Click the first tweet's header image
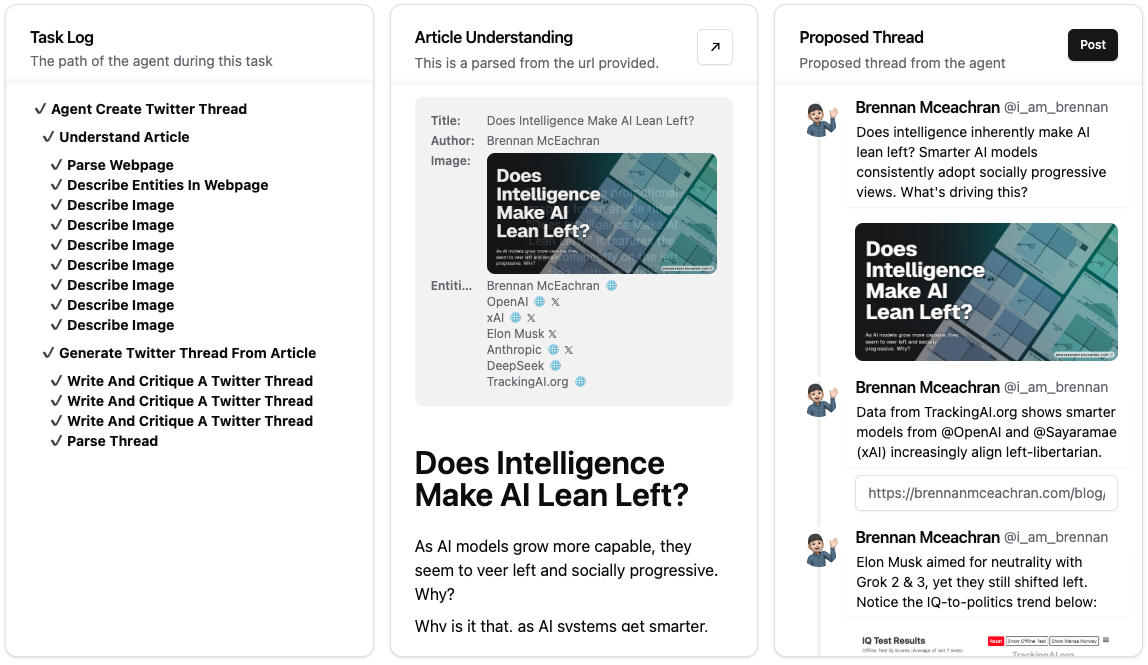The height and width of the screenshot is (665, 1148). click(x=986, y=292)
